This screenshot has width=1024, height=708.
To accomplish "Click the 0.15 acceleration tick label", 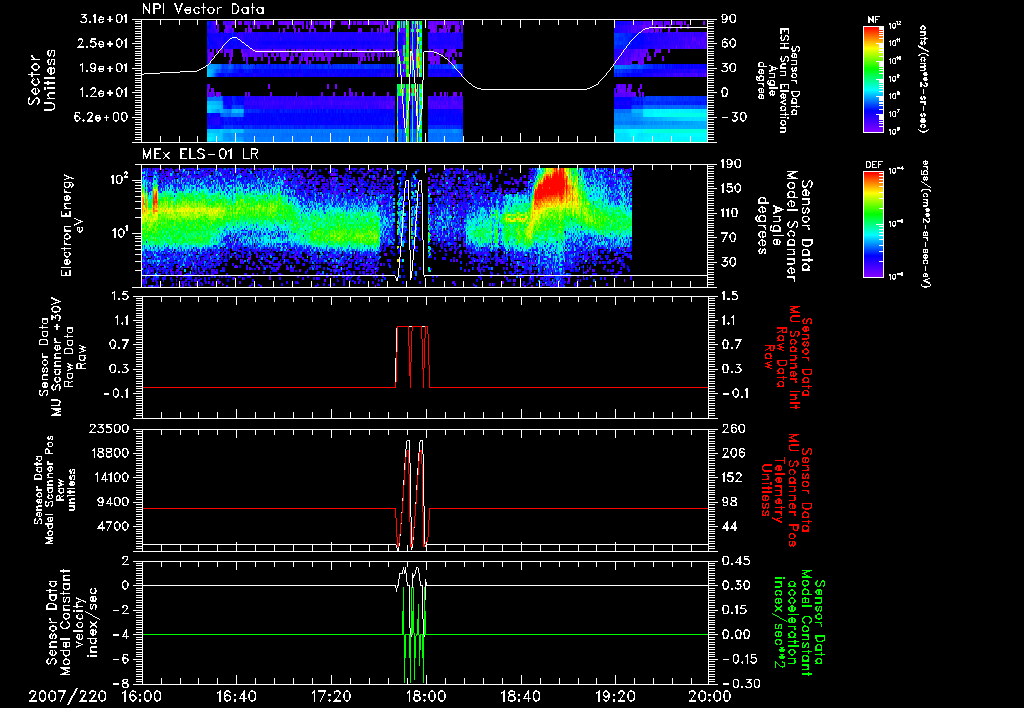I will (735, 610).
